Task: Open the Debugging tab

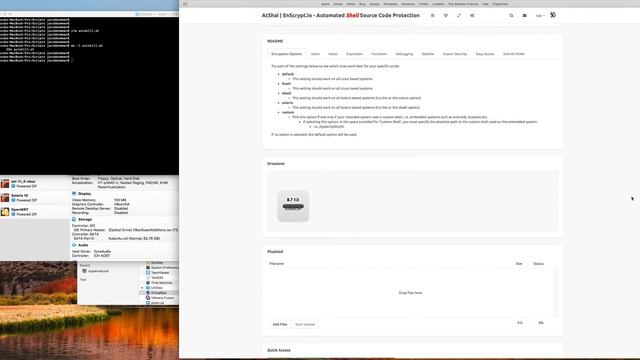Action: [x=404, y=54]
